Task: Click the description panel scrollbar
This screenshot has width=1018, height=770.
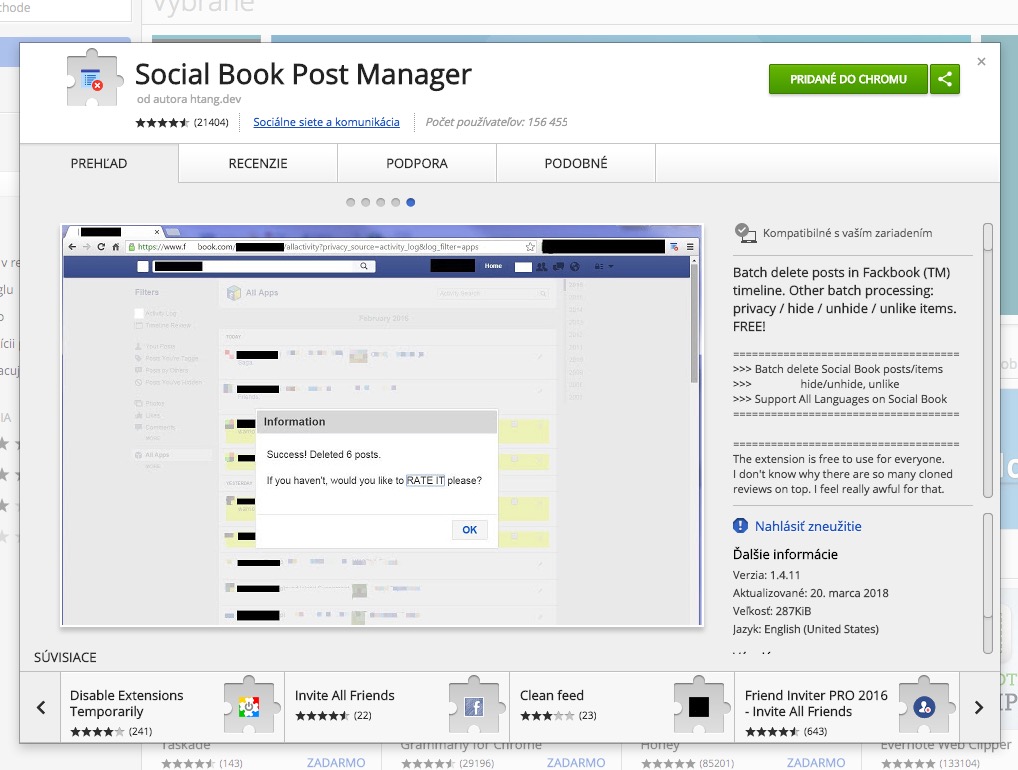Action: (x=987, y=360)
